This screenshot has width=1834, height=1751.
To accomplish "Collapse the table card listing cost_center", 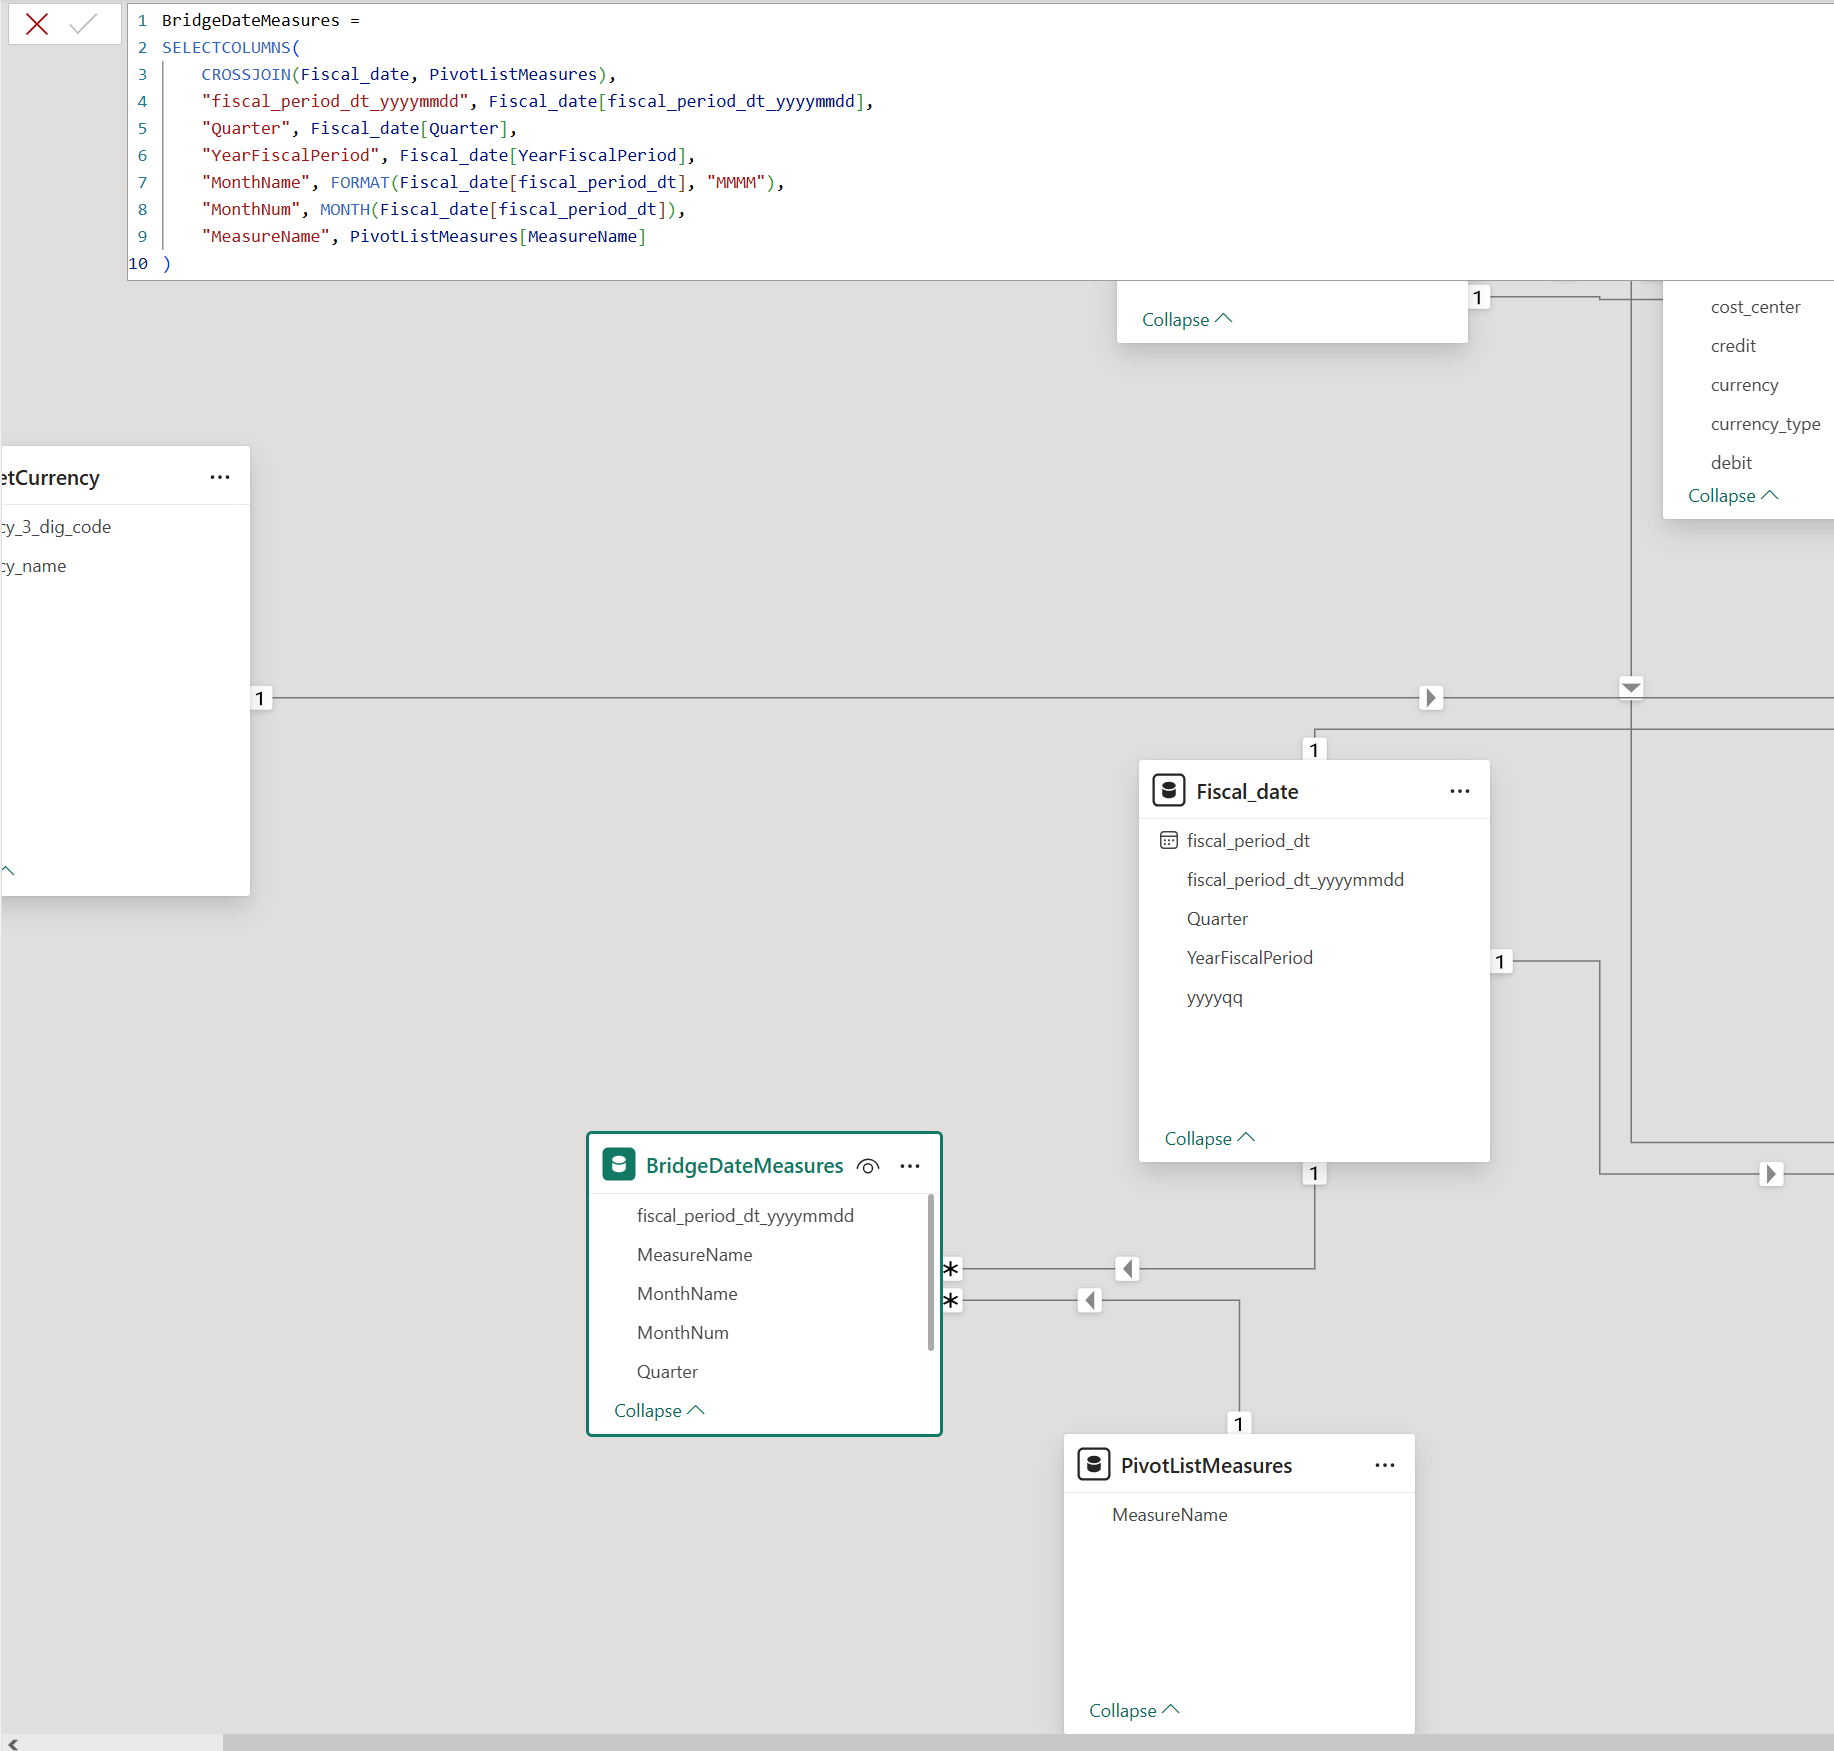I will click(x=1733, y=495).
